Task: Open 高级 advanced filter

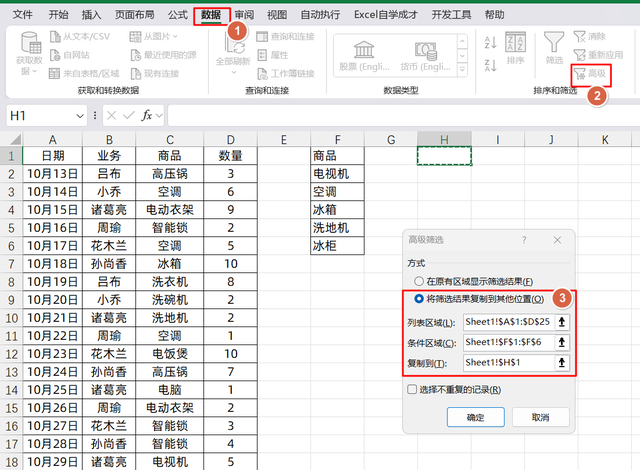Action: (x=590, y=74)
